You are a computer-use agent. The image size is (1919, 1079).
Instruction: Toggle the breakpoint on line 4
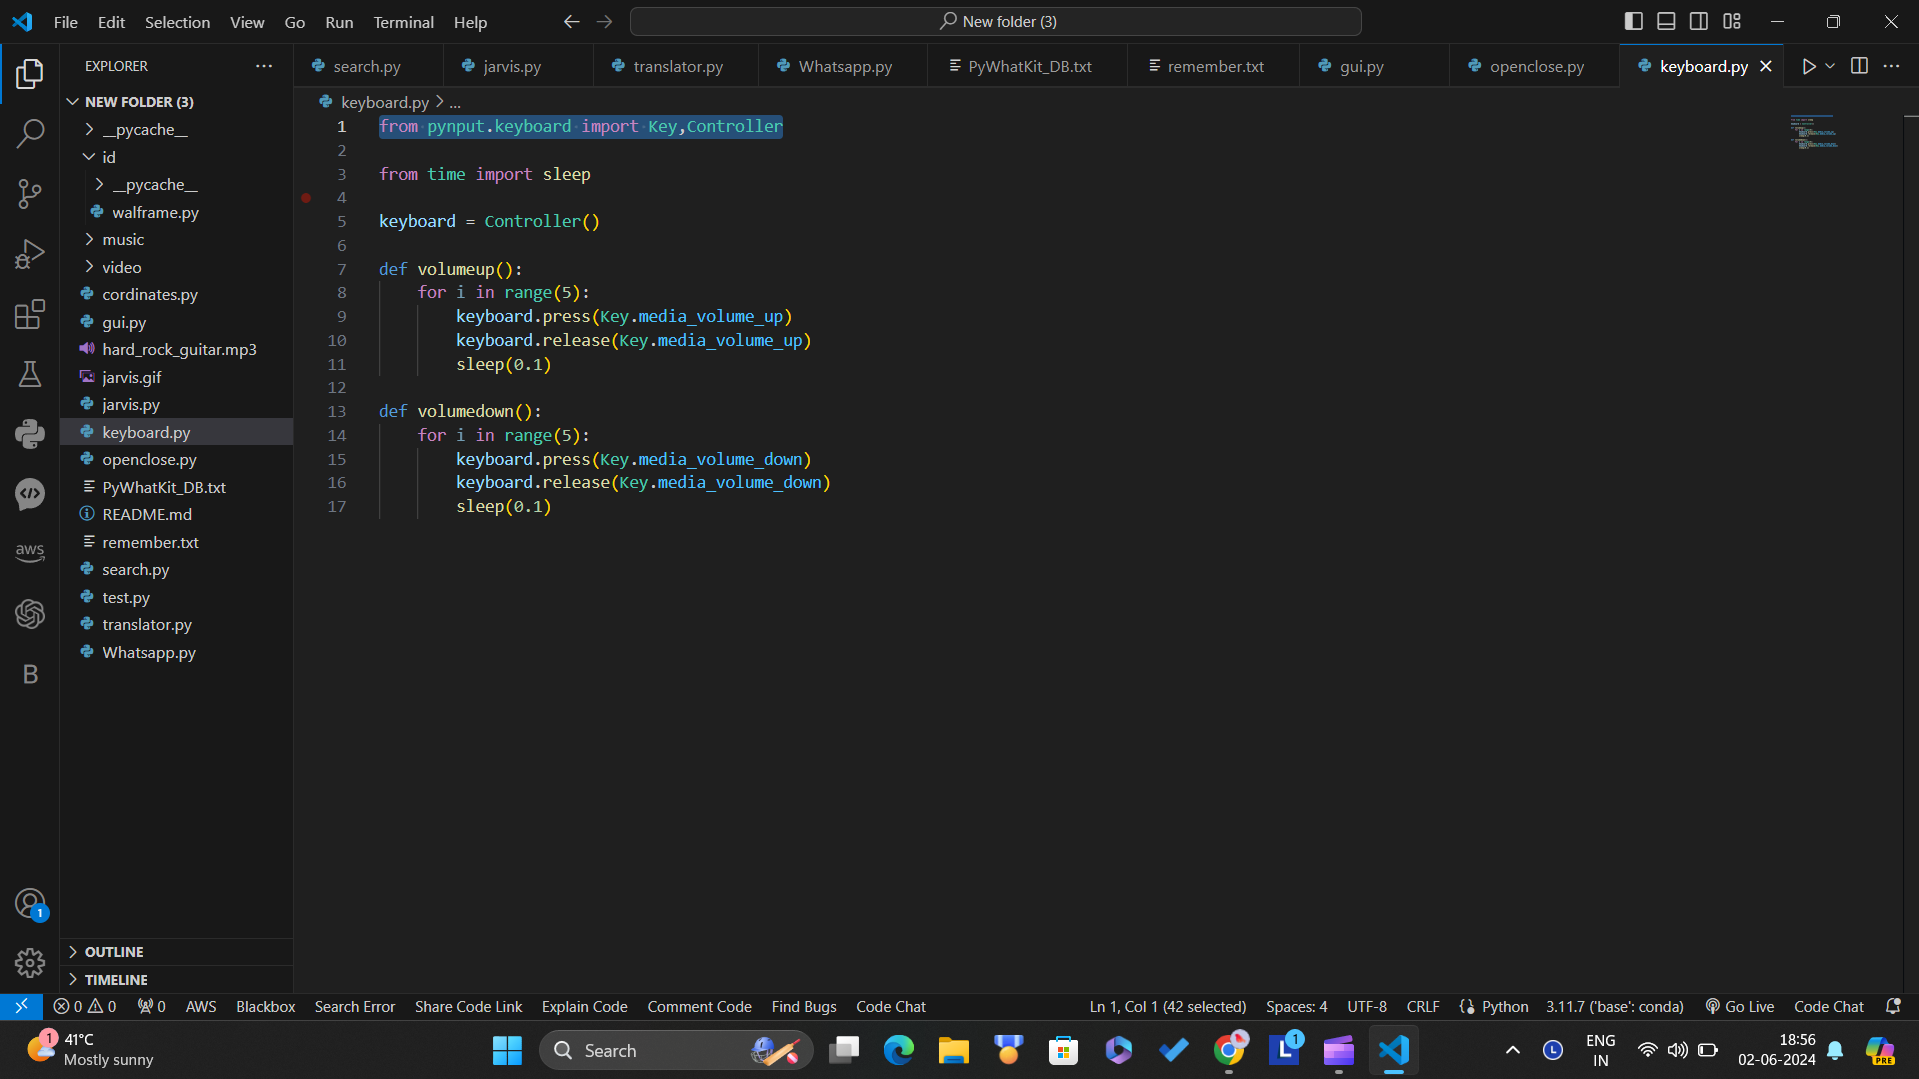point(306,198)
